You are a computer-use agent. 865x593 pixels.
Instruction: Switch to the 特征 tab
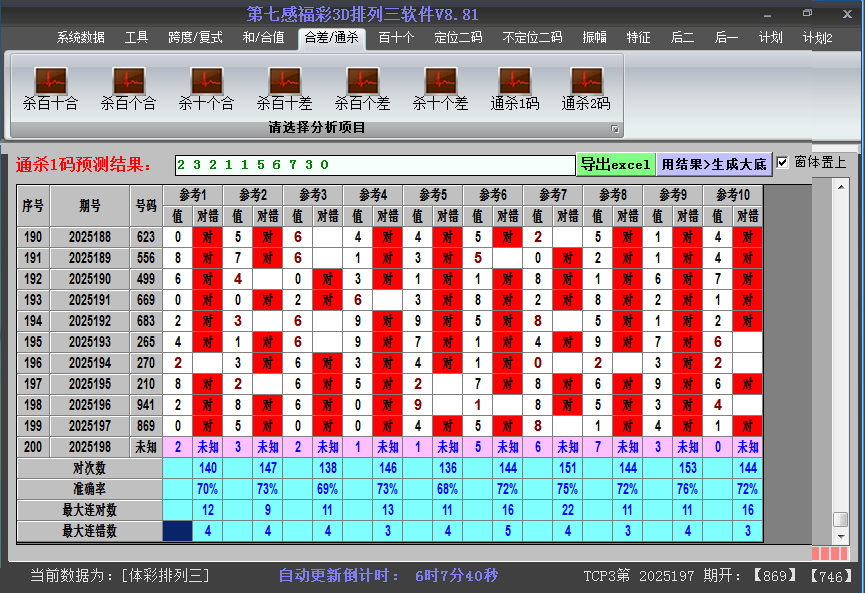(639, 38)
